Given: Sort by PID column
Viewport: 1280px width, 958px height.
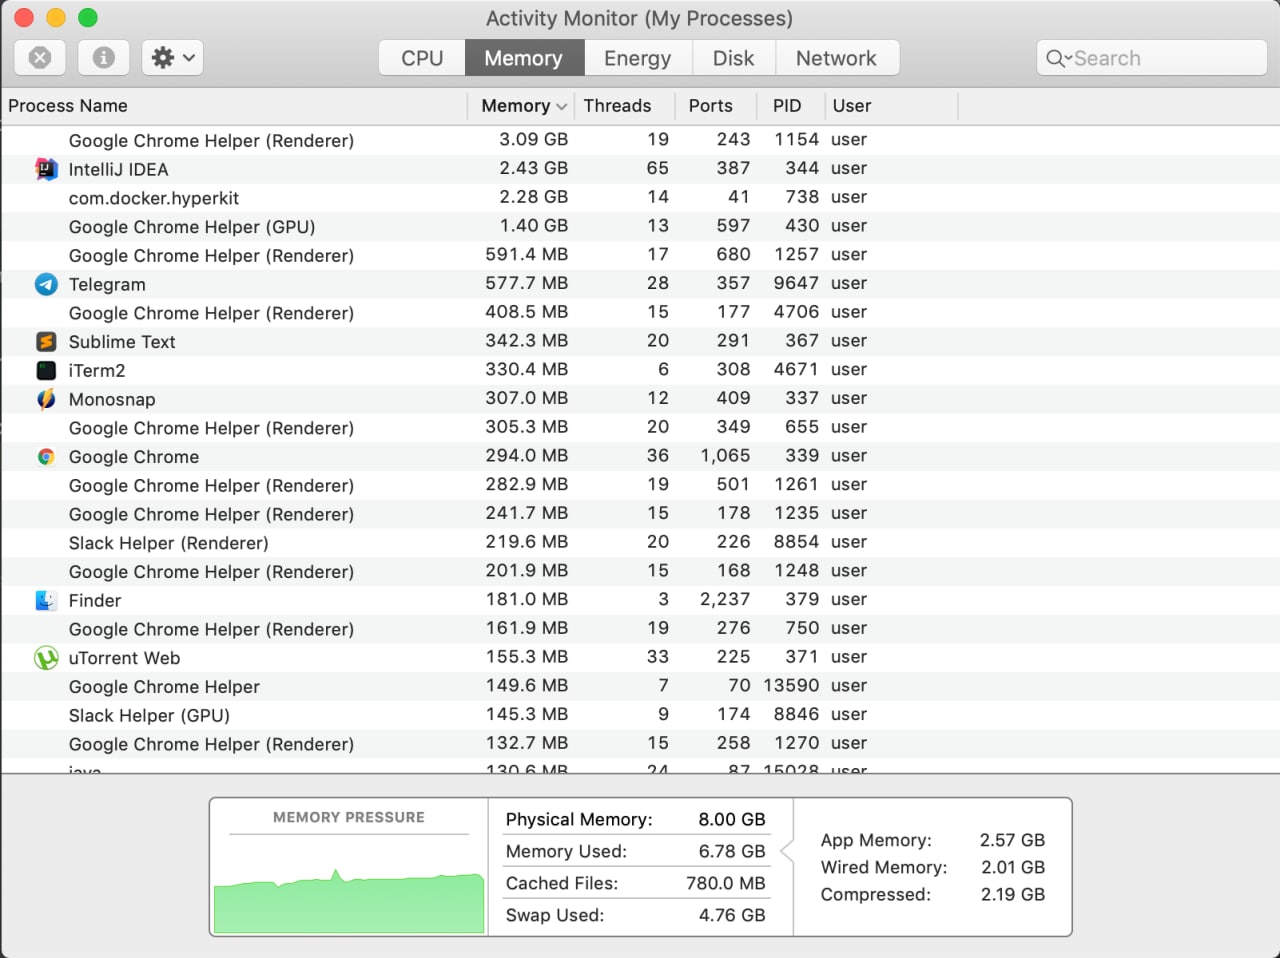Looking at the screenshot, I should click(x=787, y=106).
